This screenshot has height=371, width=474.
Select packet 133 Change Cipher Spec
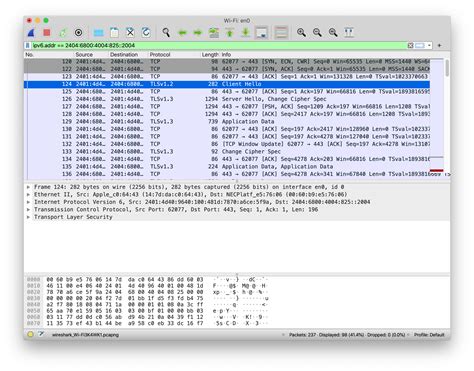tap(227, 152)
